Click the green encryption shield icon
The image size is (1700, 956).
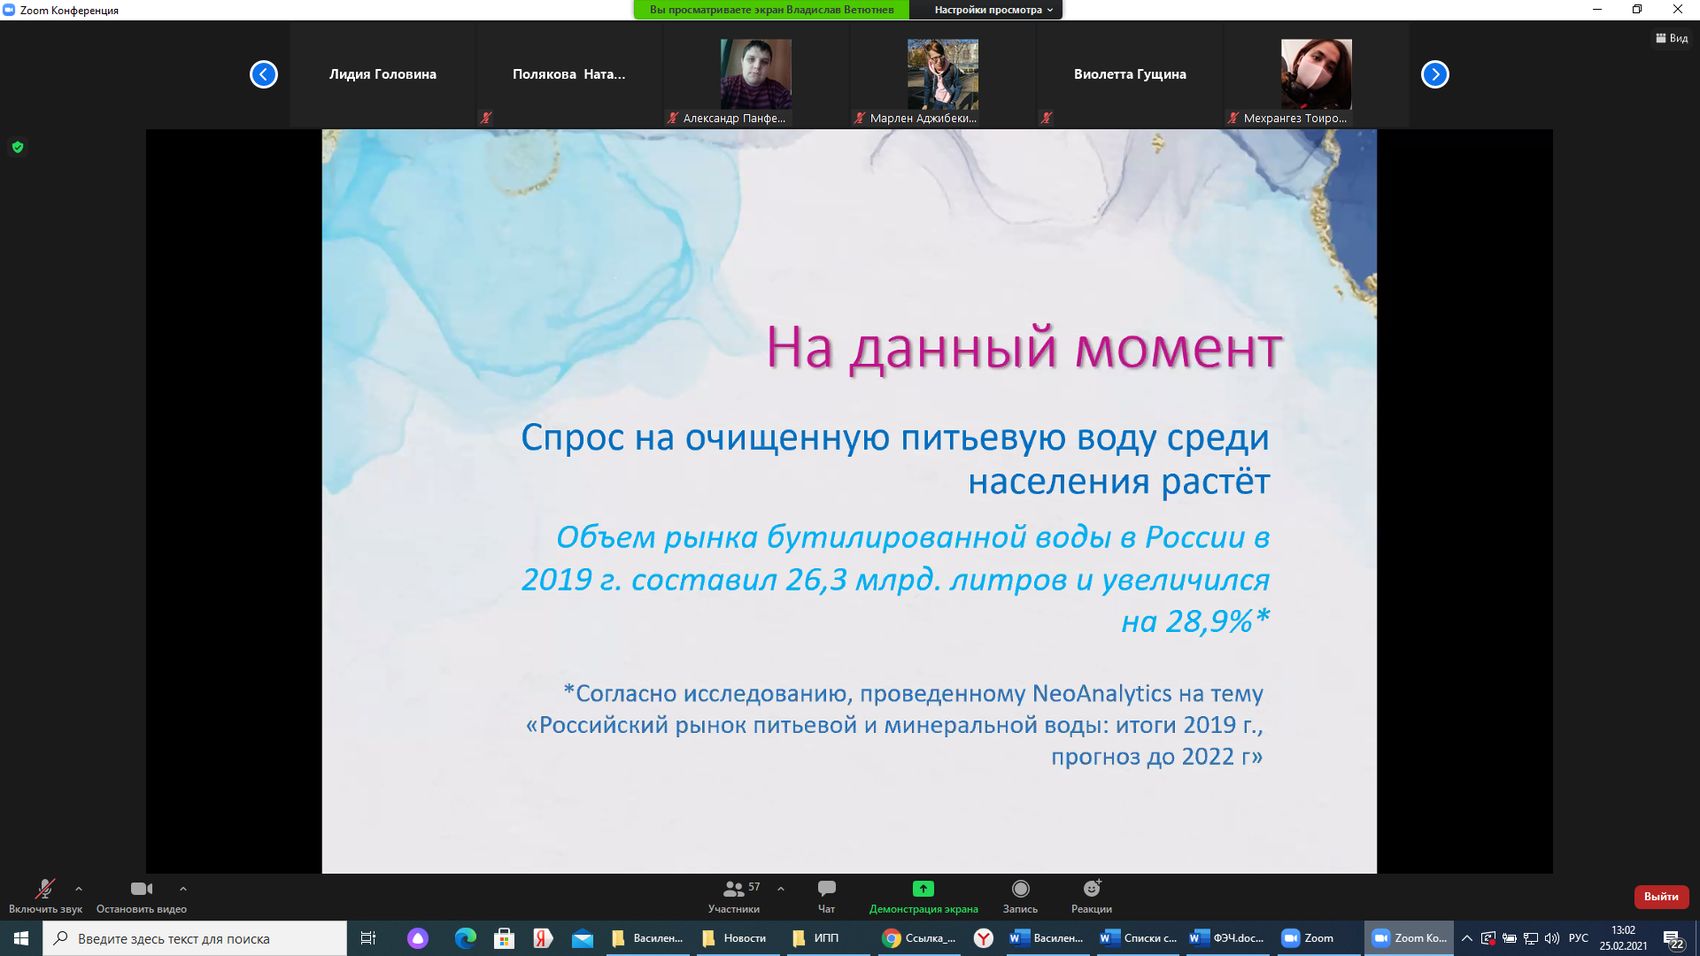pyautogui.click(x=17, y=147)
